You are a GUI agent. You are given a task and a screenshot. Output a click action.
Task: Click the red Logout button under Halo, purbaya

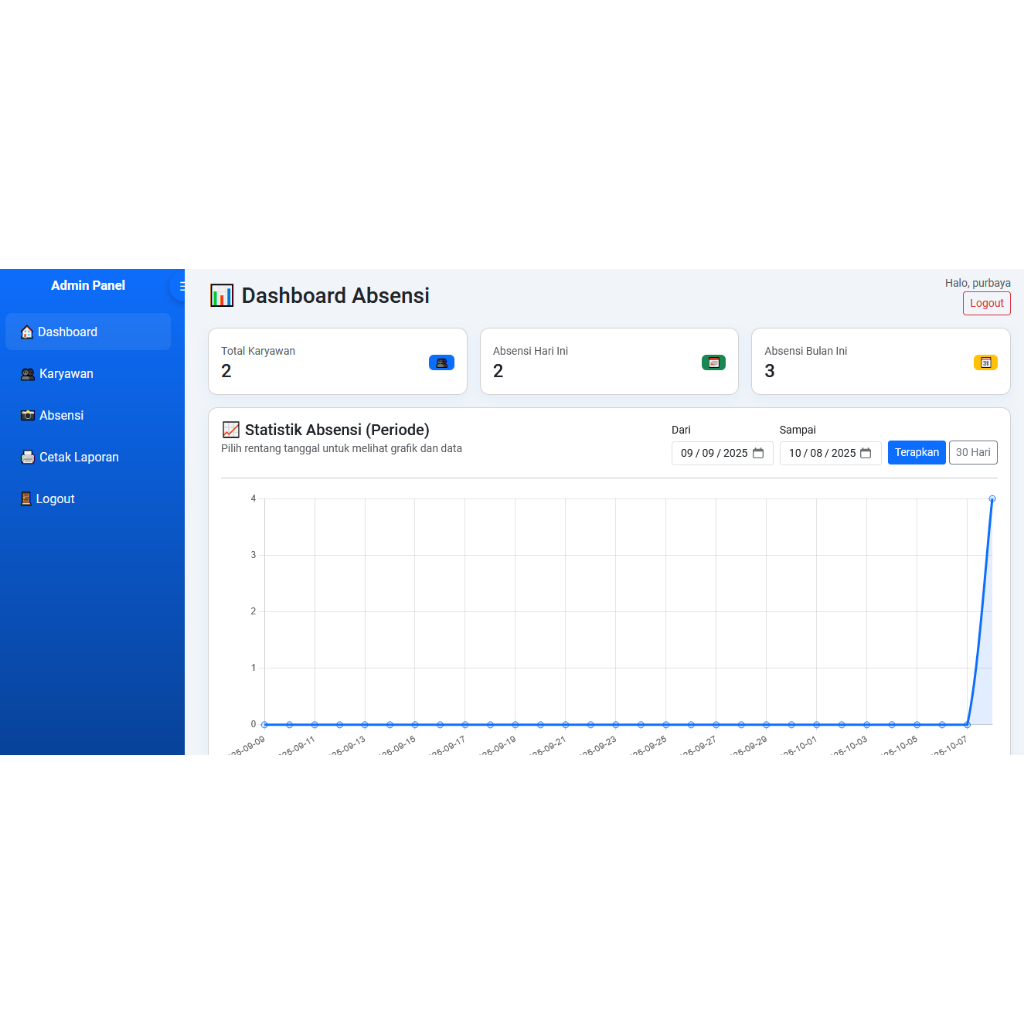[x=986, y=304]
